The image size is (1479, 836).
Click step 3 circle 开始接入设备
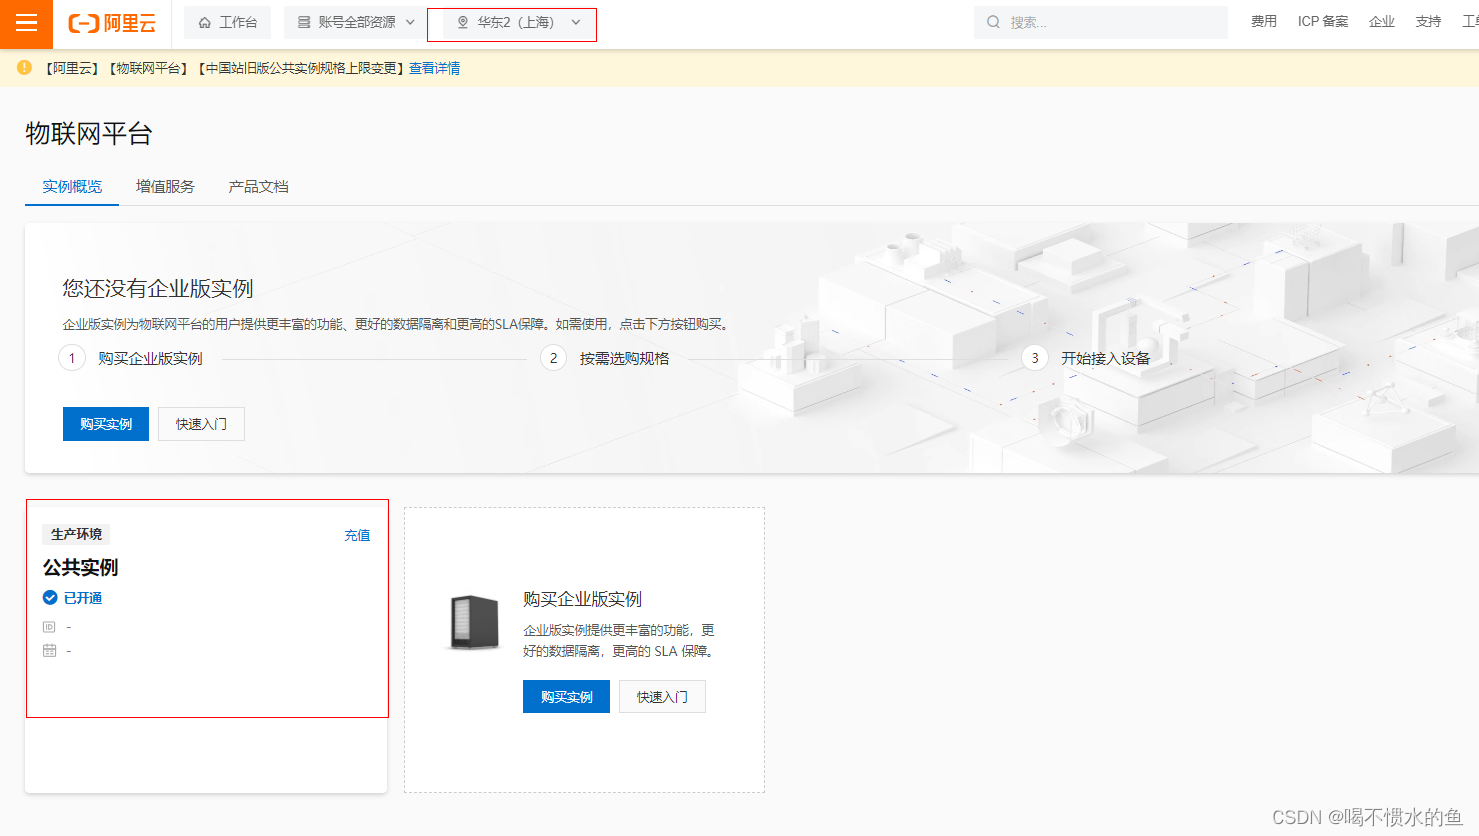pos(1035,358)
